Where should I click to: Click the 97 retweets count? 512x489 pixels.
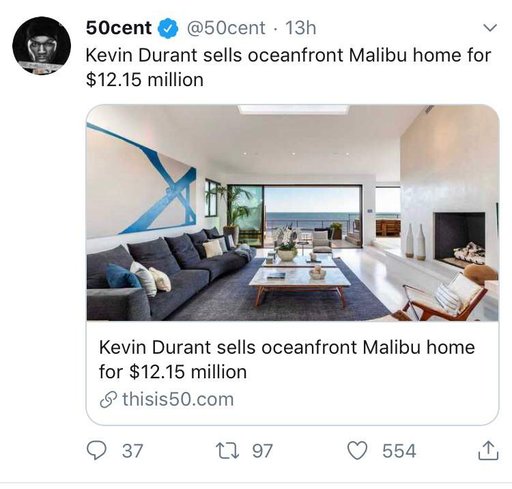pos(262,451)
